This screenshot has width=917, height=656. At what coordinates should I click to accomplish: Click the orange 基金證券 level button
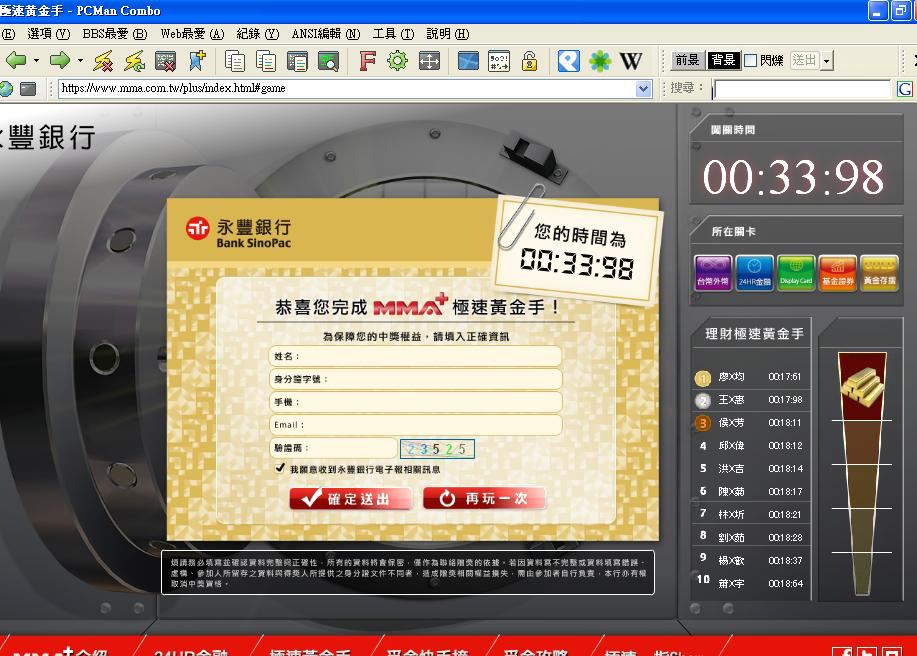pyautogui.click(x=837, y=272)
